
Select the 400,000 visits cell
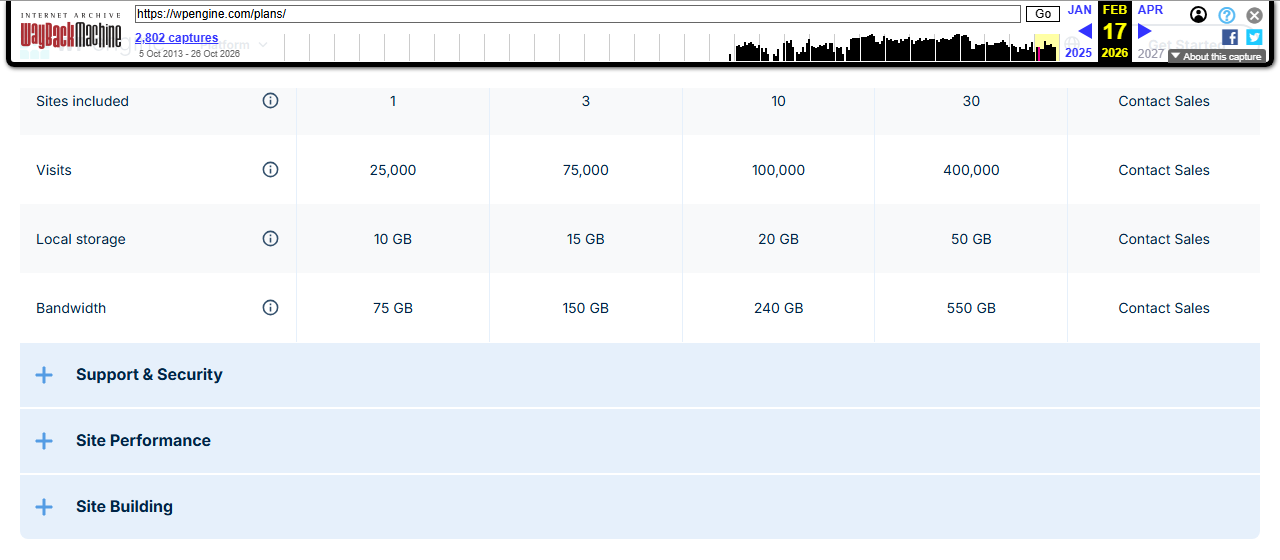971,170
